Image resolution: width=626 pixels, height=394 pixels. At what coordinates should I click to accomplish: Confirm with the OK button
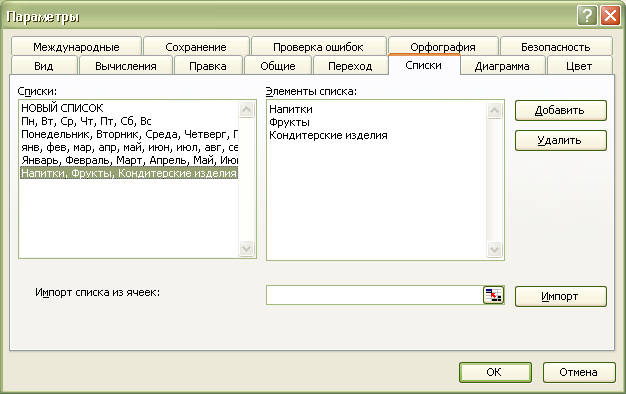[x=495, y=372]
